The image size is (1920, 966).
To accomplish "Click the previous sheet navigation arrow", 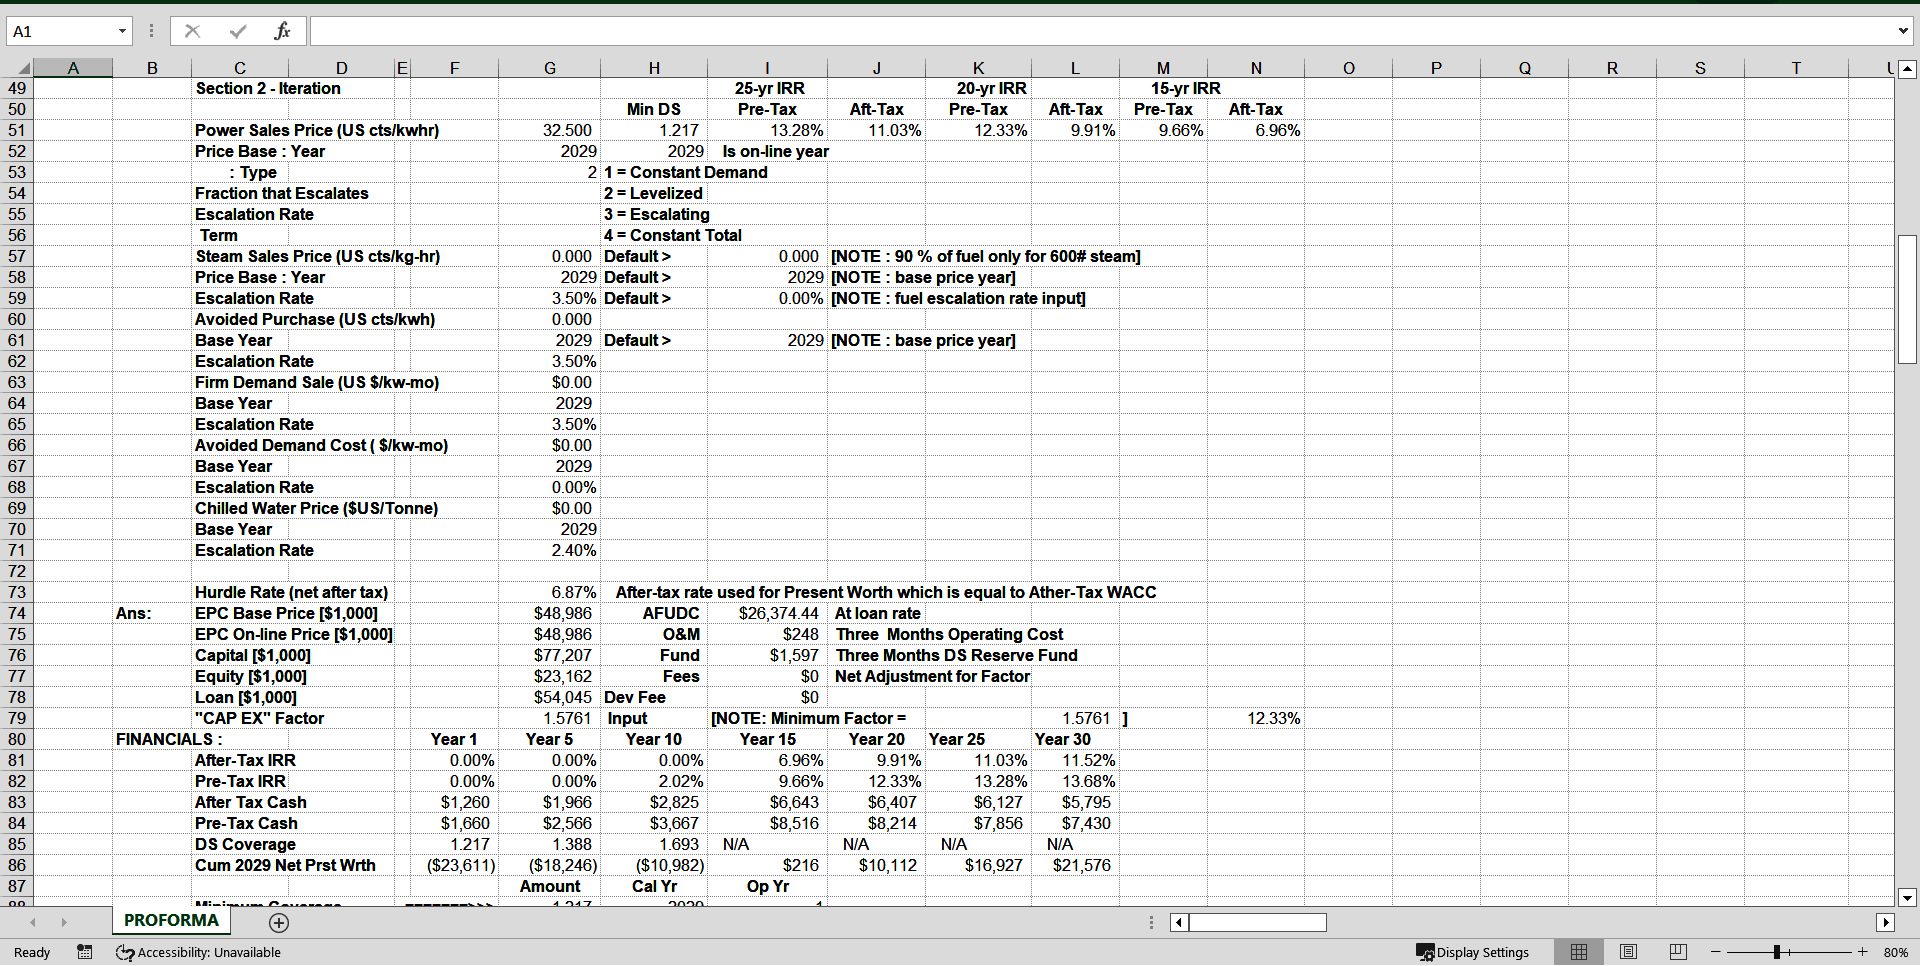I will 33,922.
